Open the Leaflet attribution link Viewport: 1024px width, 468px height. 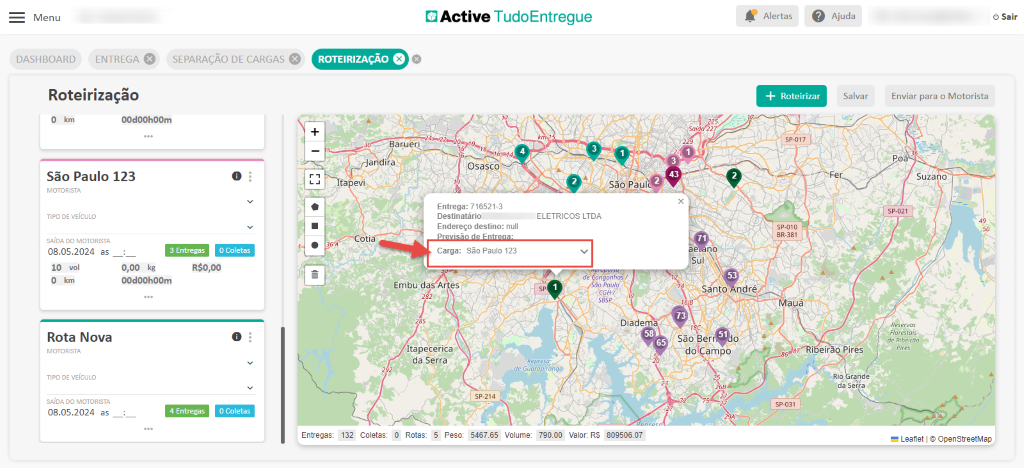911,439
